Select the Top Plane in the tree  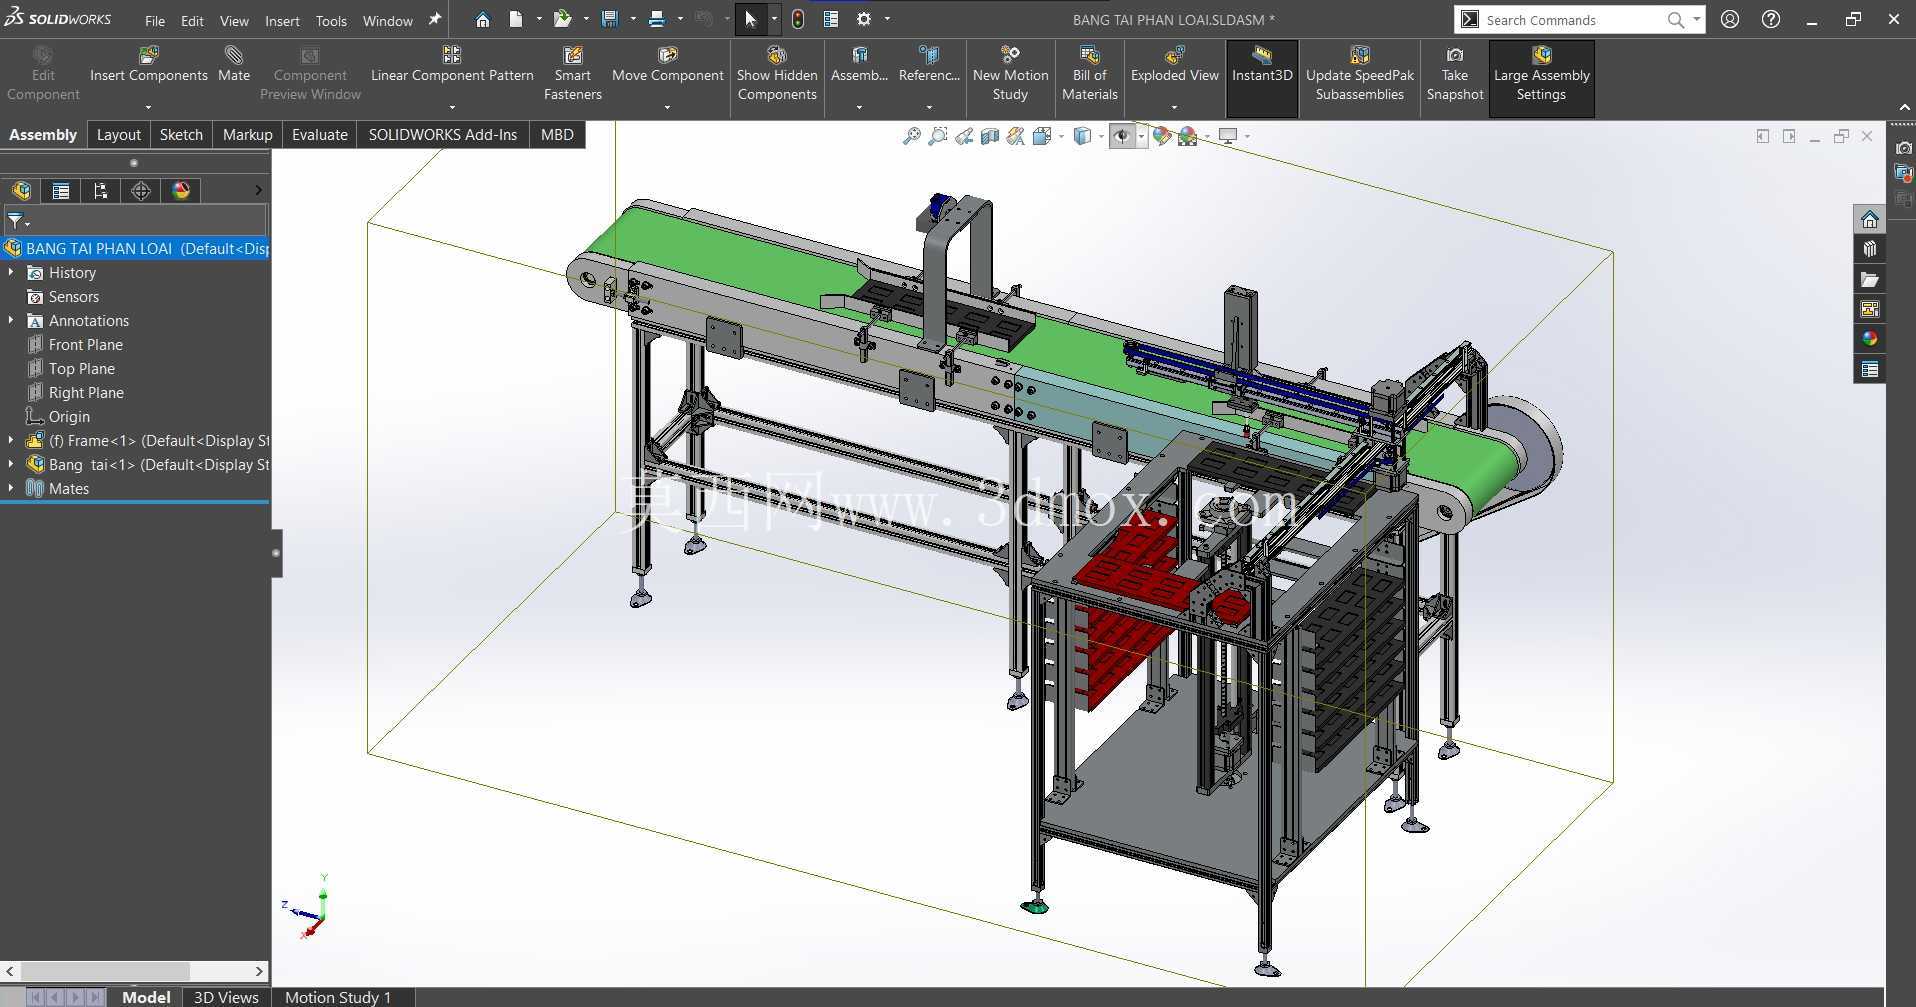coord(82,368)
